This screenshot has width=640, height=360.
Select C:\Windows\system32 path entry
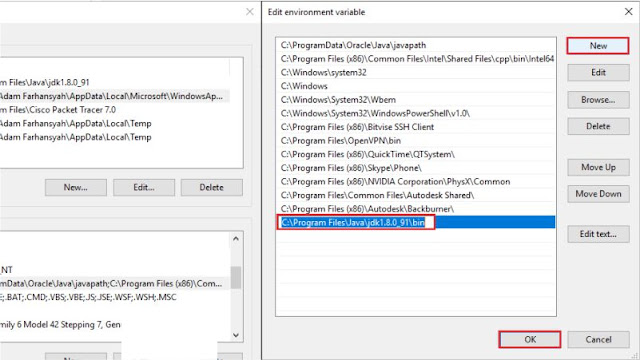pos(416,72)
